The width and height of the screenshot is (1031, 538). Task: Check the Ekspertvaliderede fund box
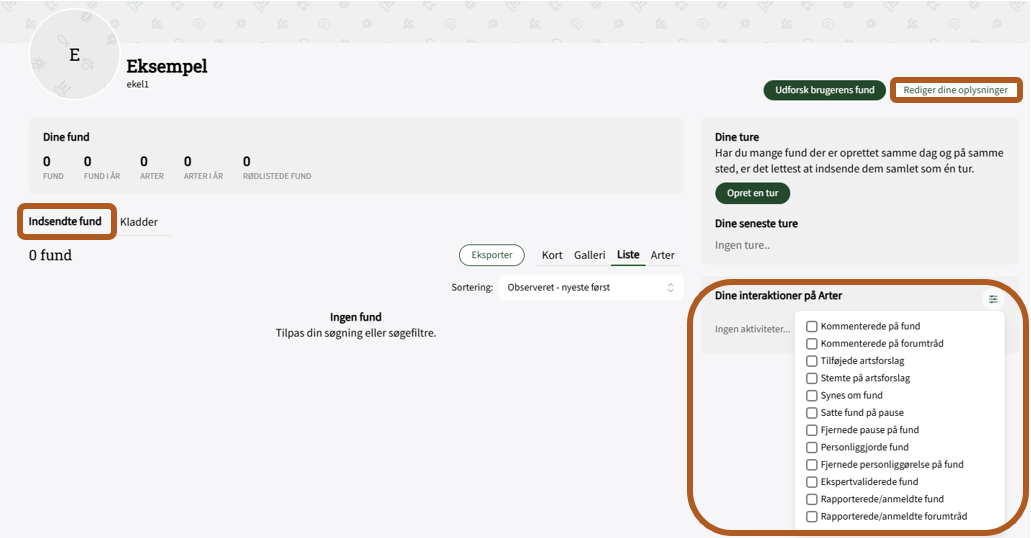[x=812, y=482]
